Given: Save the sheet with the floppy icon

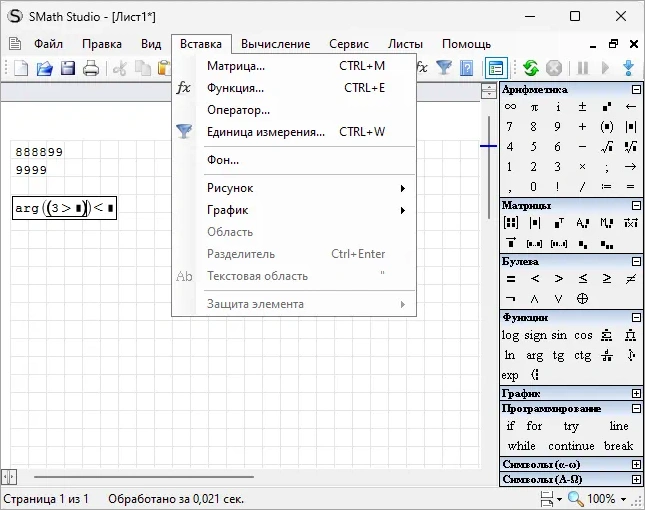Looking at the screenshot, I should click(68, 68).
